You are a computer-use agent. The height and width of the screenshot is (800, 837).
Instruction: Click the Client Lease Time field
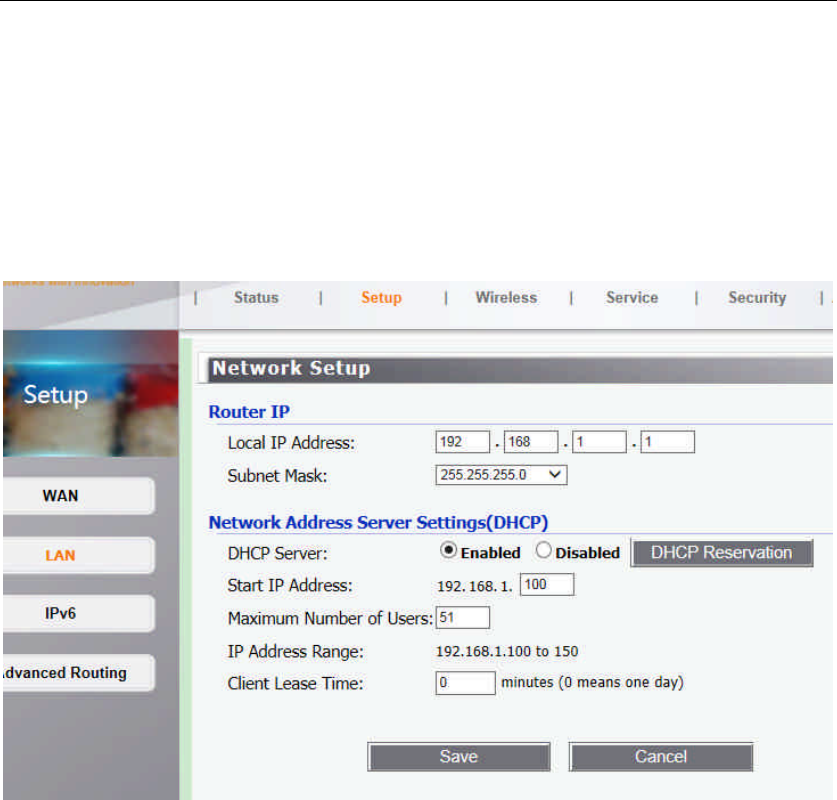[x=465, y=683]
